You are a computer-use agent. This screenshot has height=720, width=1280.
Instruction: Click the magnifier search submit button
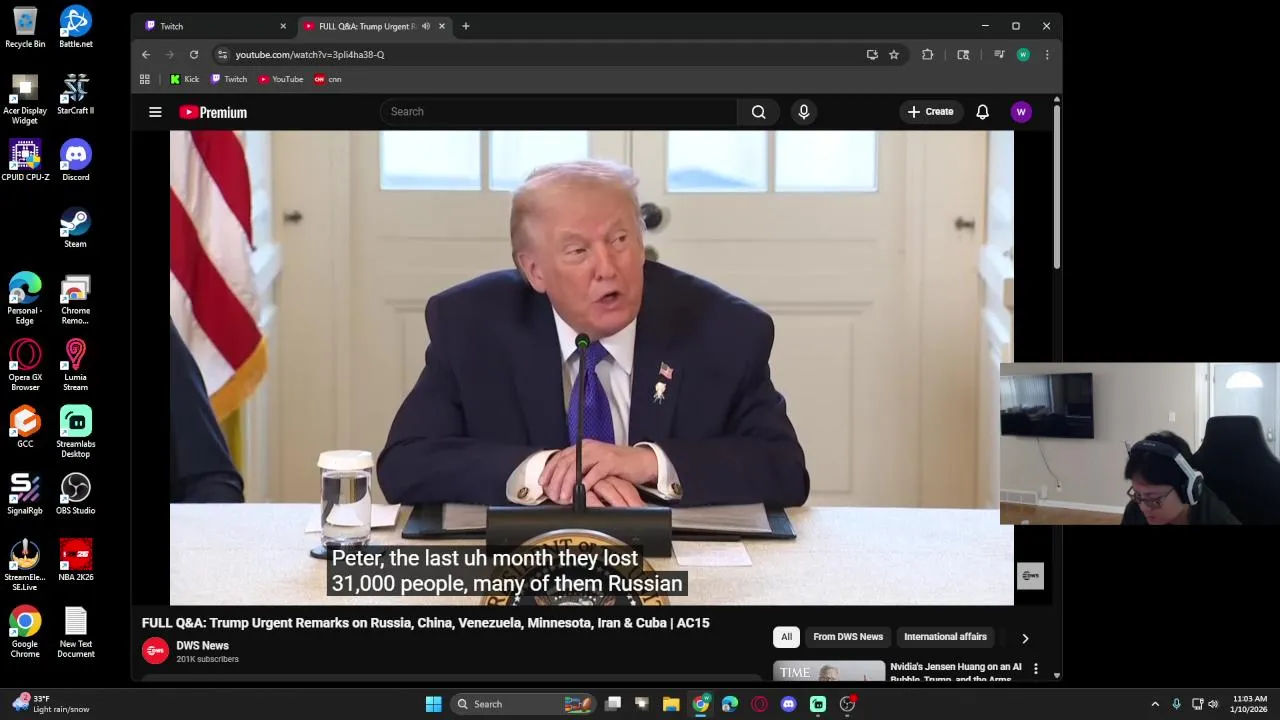tap(759, 112)
